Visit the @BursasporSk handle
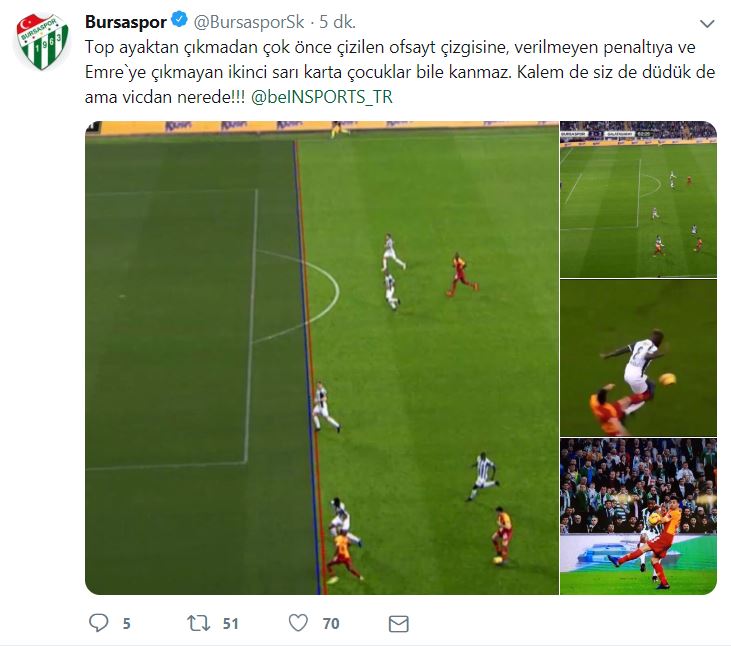 click(x=248, y=22)
